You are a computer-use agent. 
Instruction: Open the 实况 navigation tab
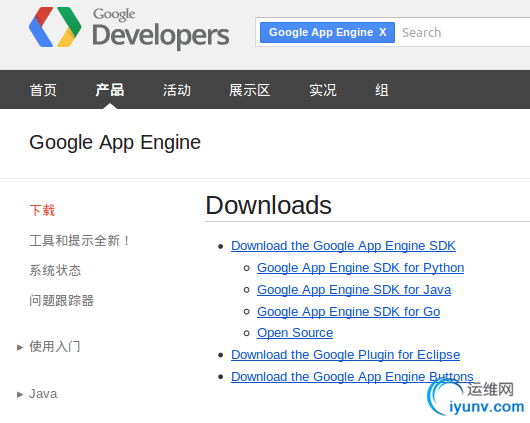click(323, 90)
